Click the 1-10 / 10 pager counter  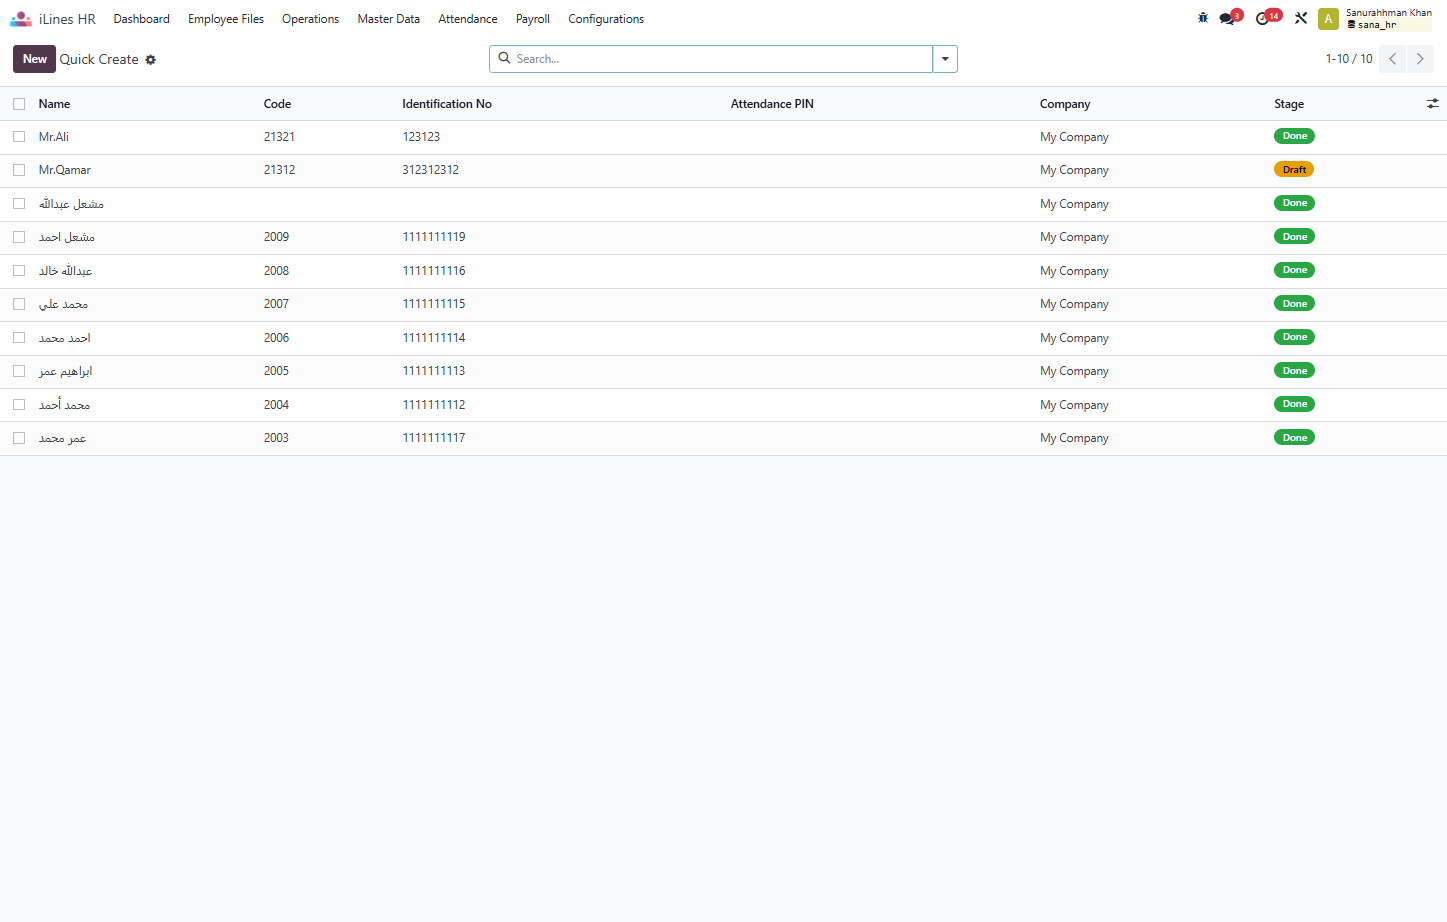click(x=1349, y=59)
